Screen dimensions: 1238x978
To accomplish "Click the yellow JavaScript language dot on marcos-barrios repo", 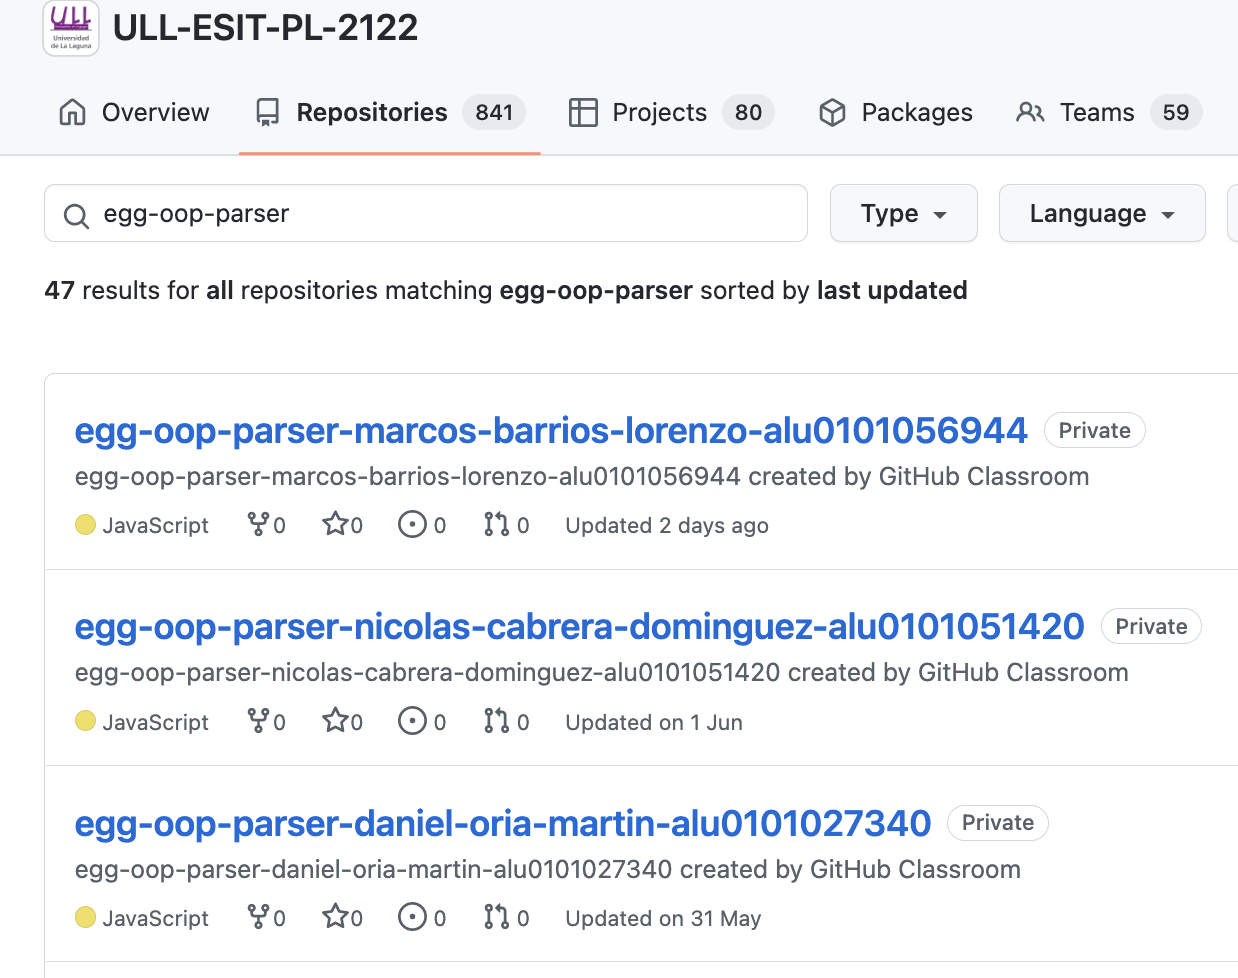I will point(85,524).
